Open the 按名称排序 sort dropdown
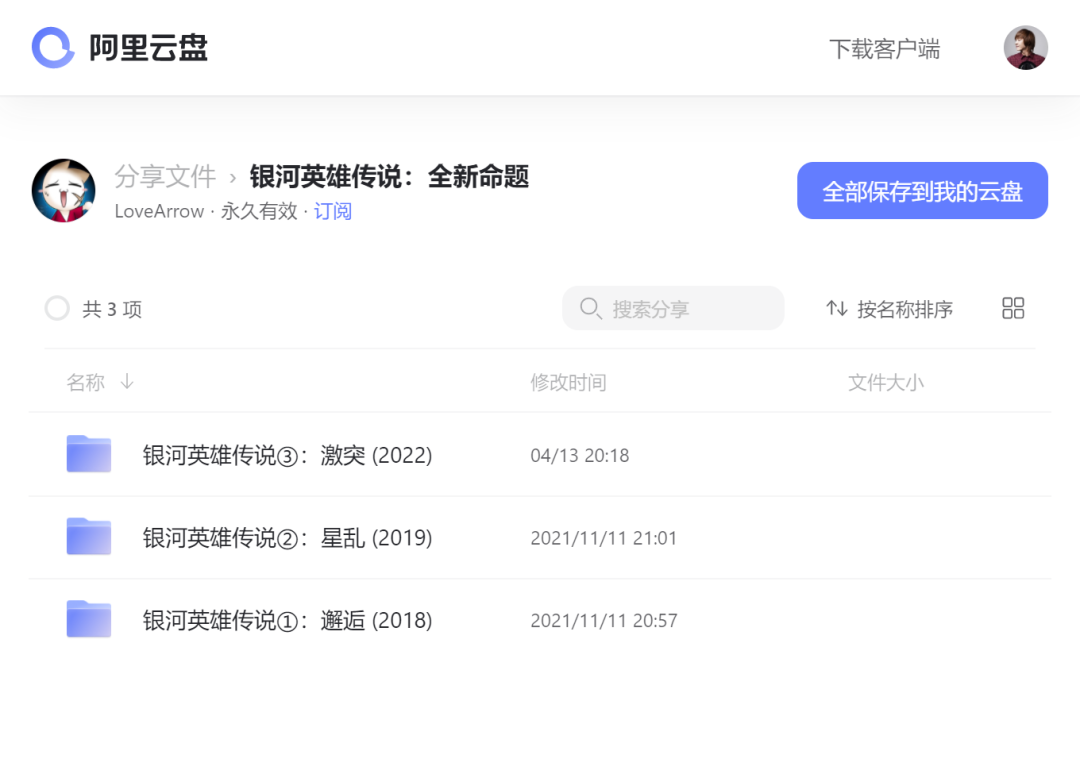 [890, 309]
